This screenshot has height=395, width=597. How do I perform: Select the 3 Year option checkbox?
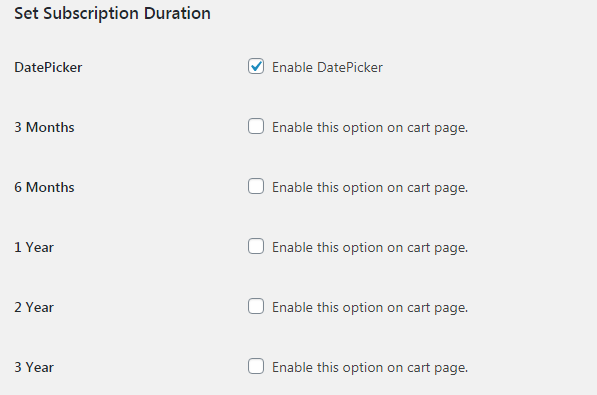256,366
